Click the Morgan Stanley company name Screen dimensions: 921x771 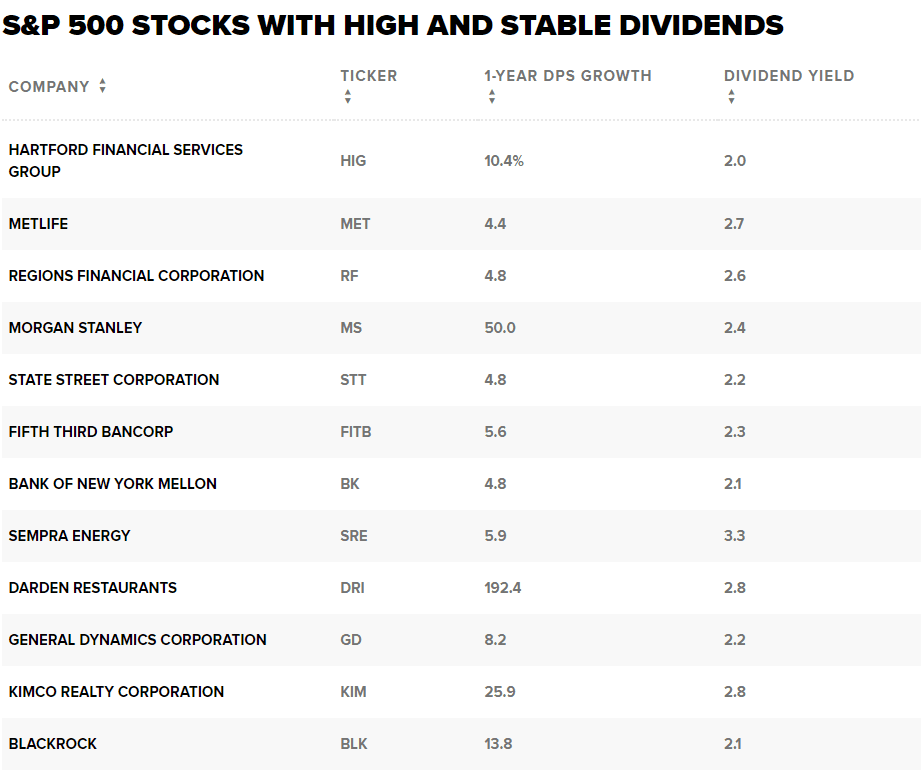[75, 328]
